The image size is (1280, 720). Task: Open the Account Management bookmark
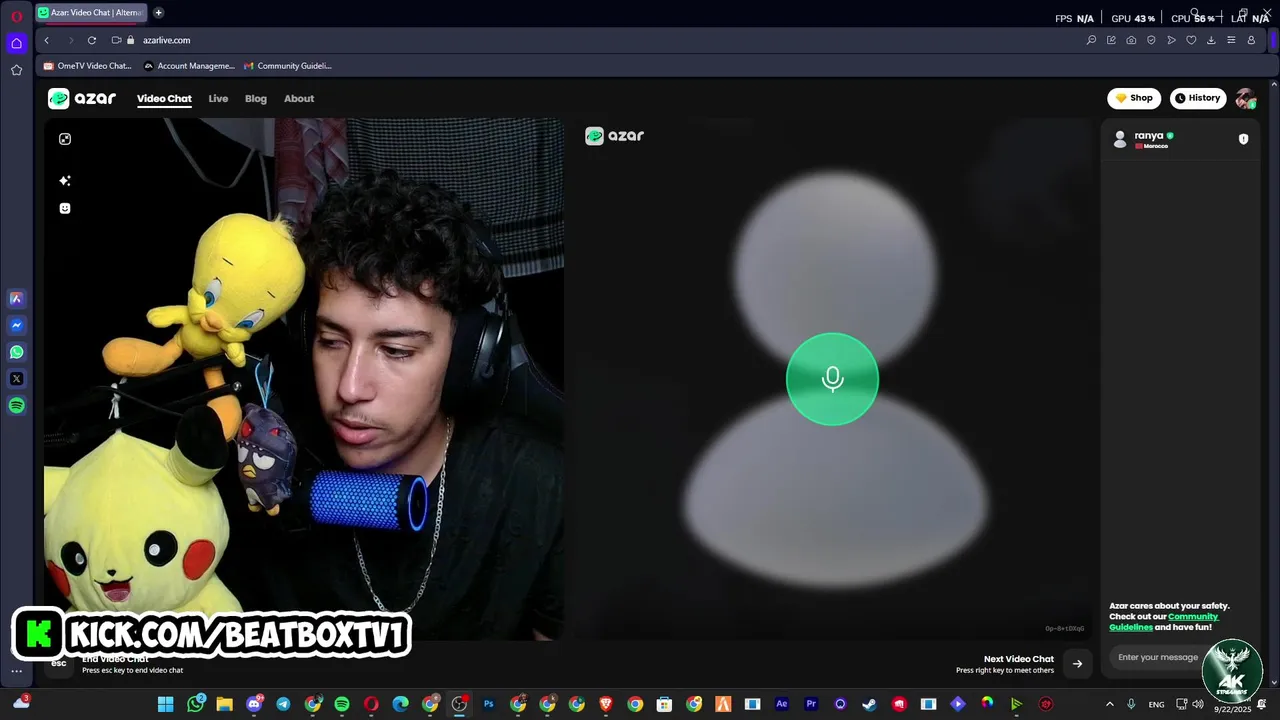[189, 66]
